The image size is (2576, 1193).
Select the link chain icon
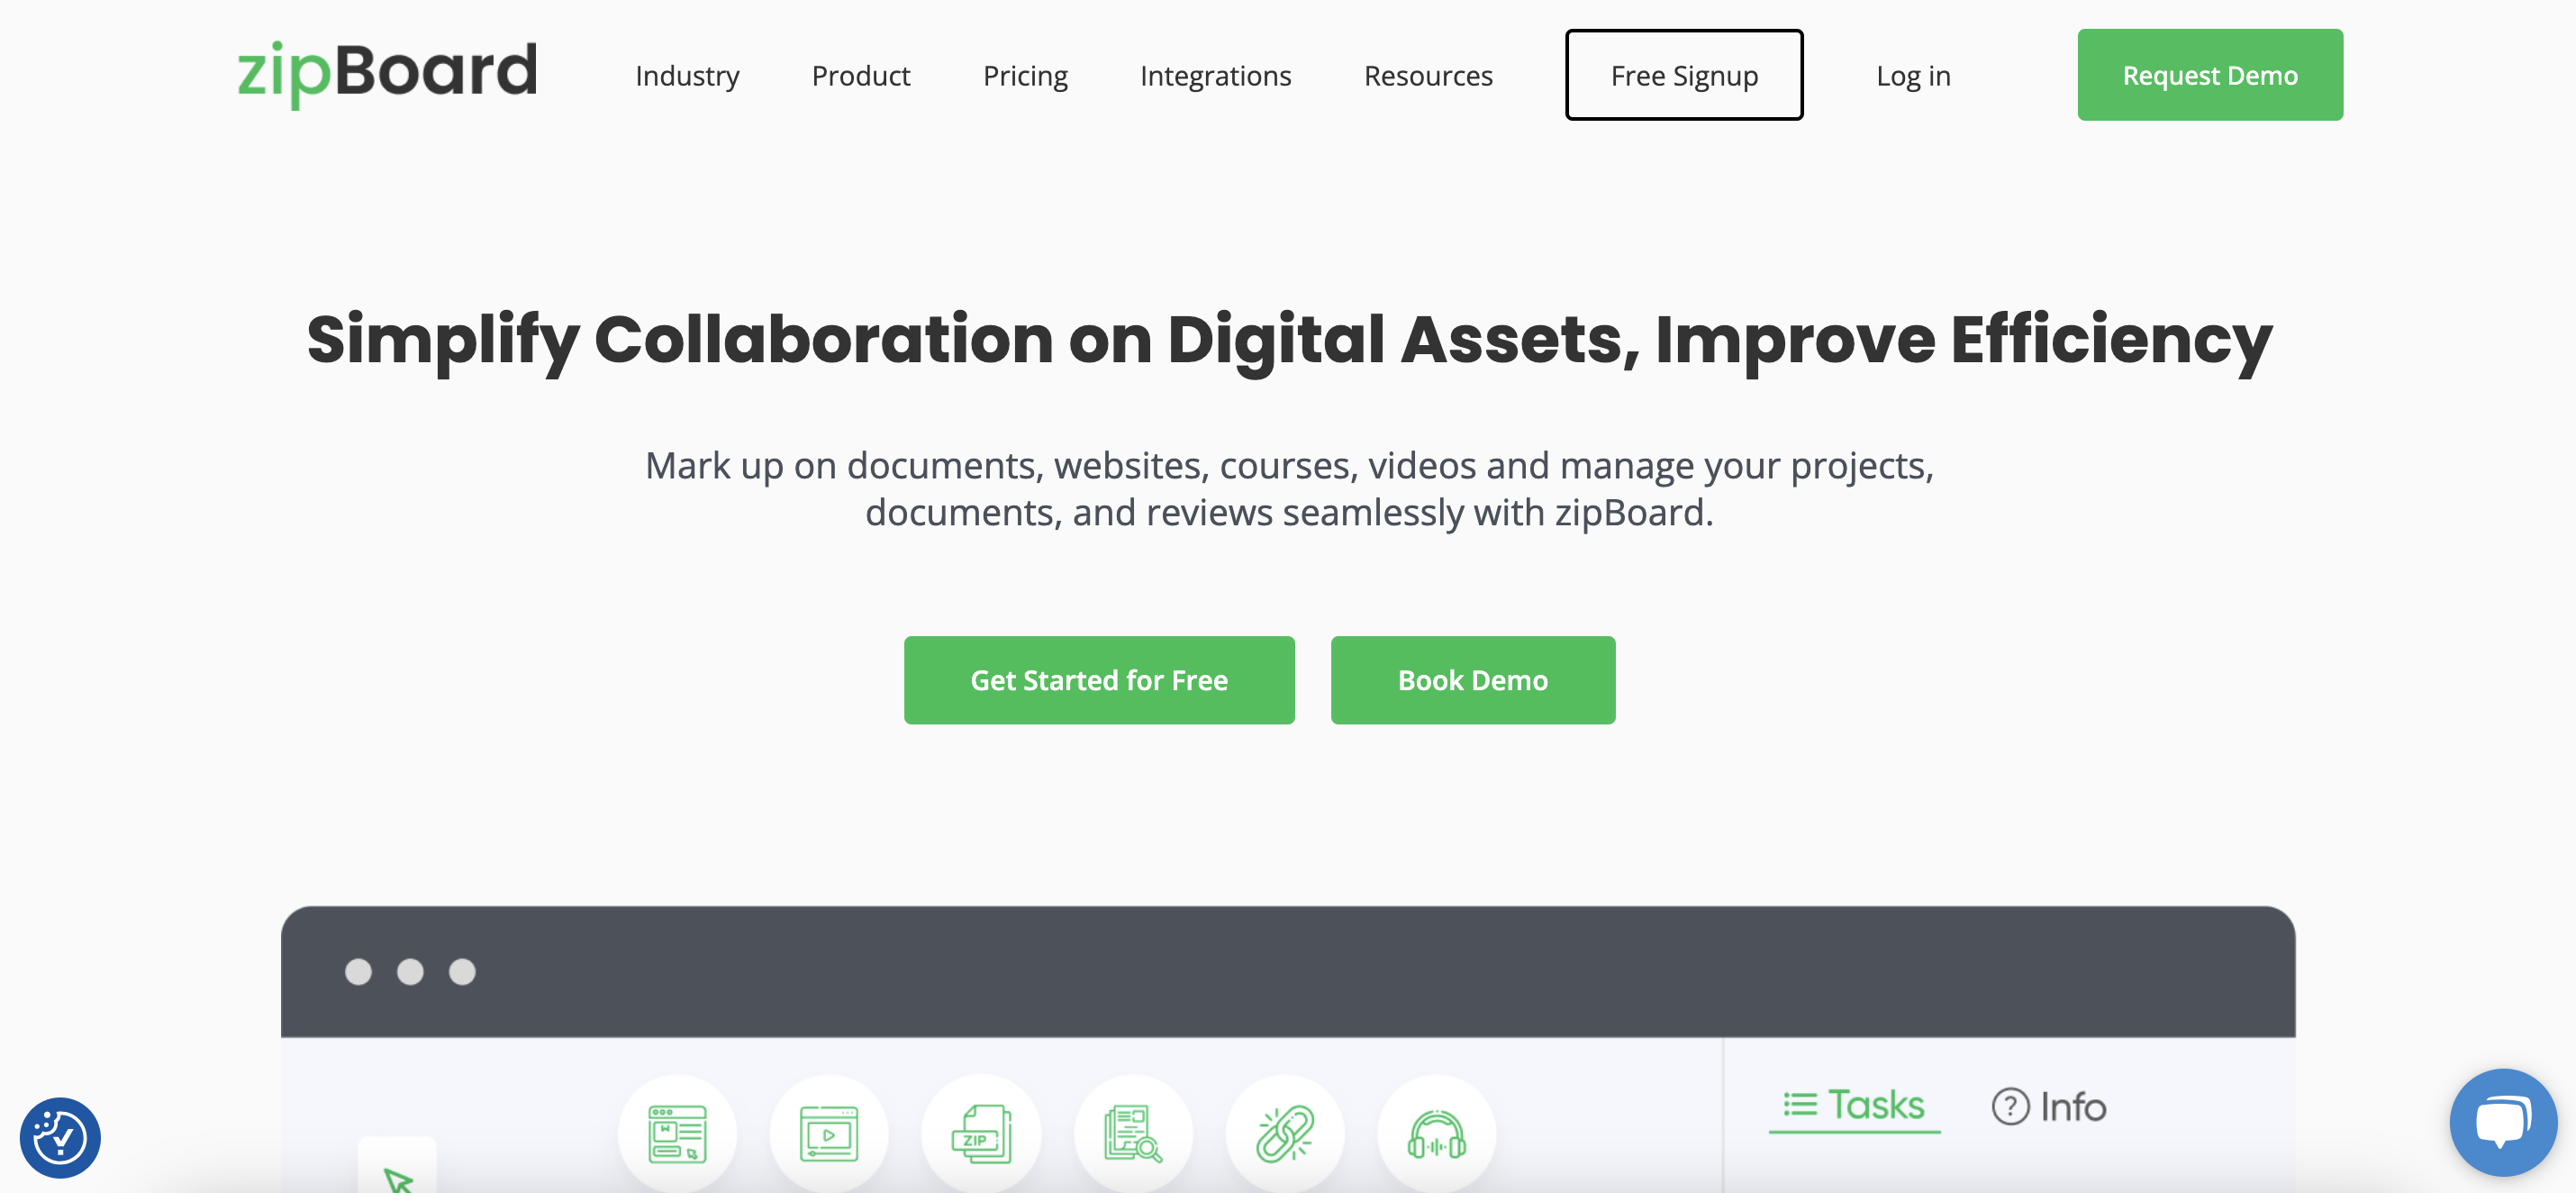point(1285,1134)
